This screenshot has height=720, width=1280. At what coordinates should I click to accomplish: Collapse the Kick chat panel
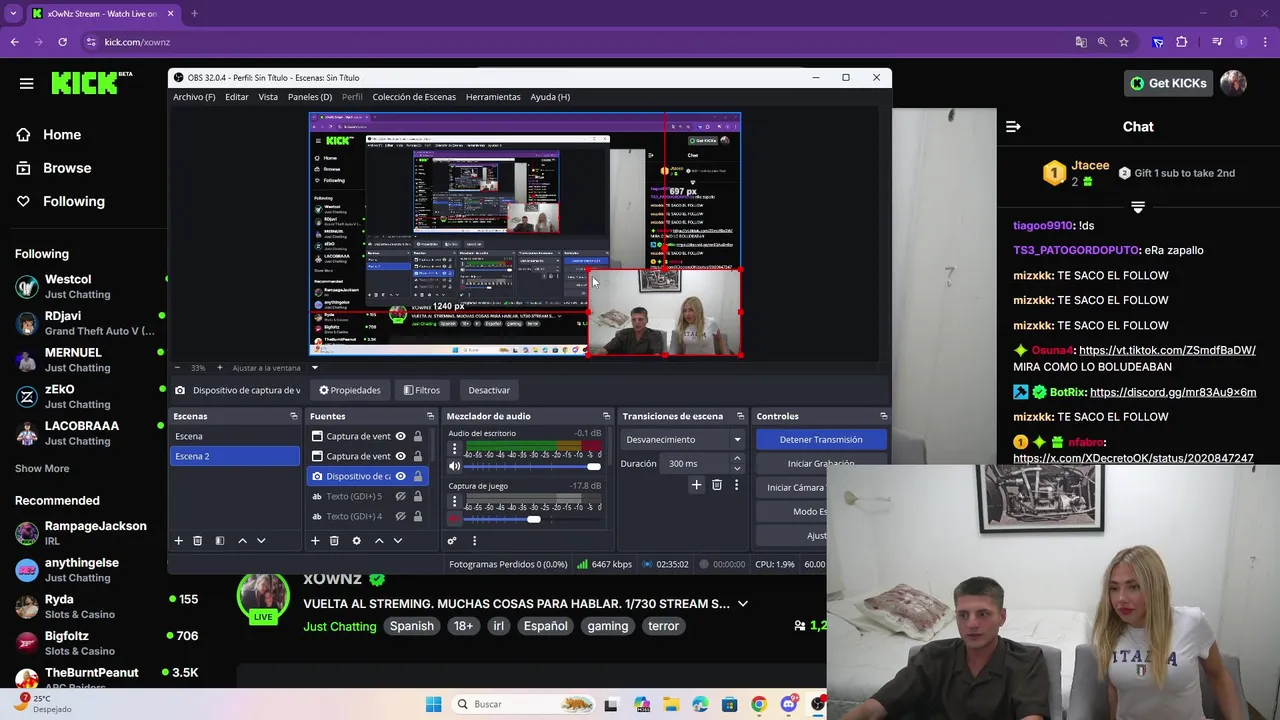1013,127
